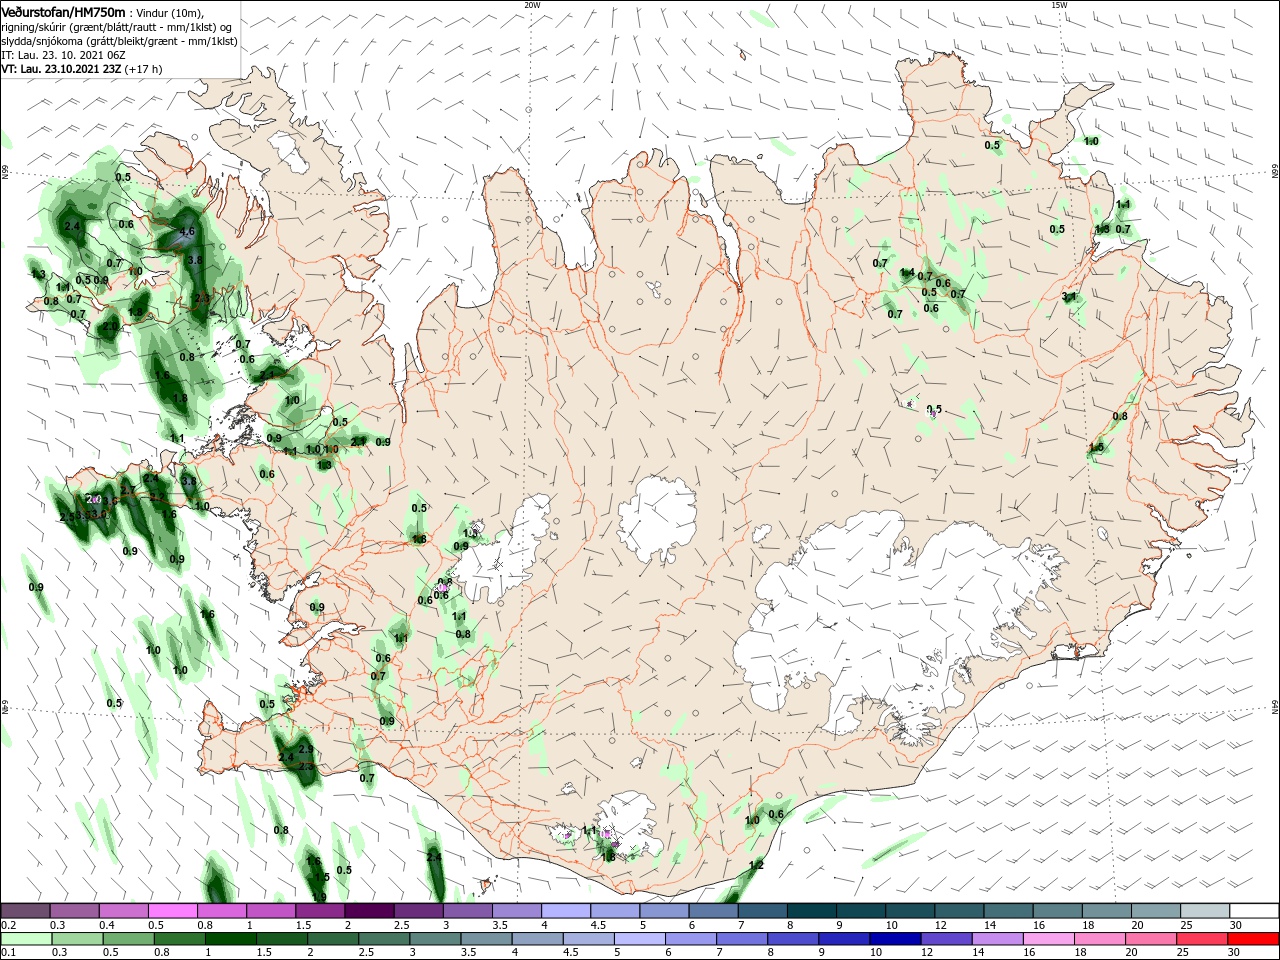Screen dimensions: 1280x960
Task: Click the '0.1' label in the legend
Action: tap(8, 953)
